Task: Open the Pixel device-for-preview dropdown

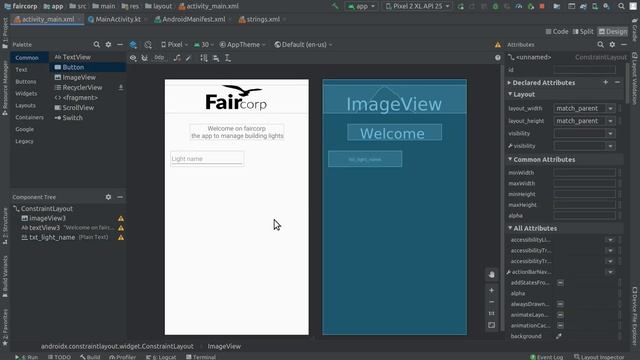Action: 174,44
